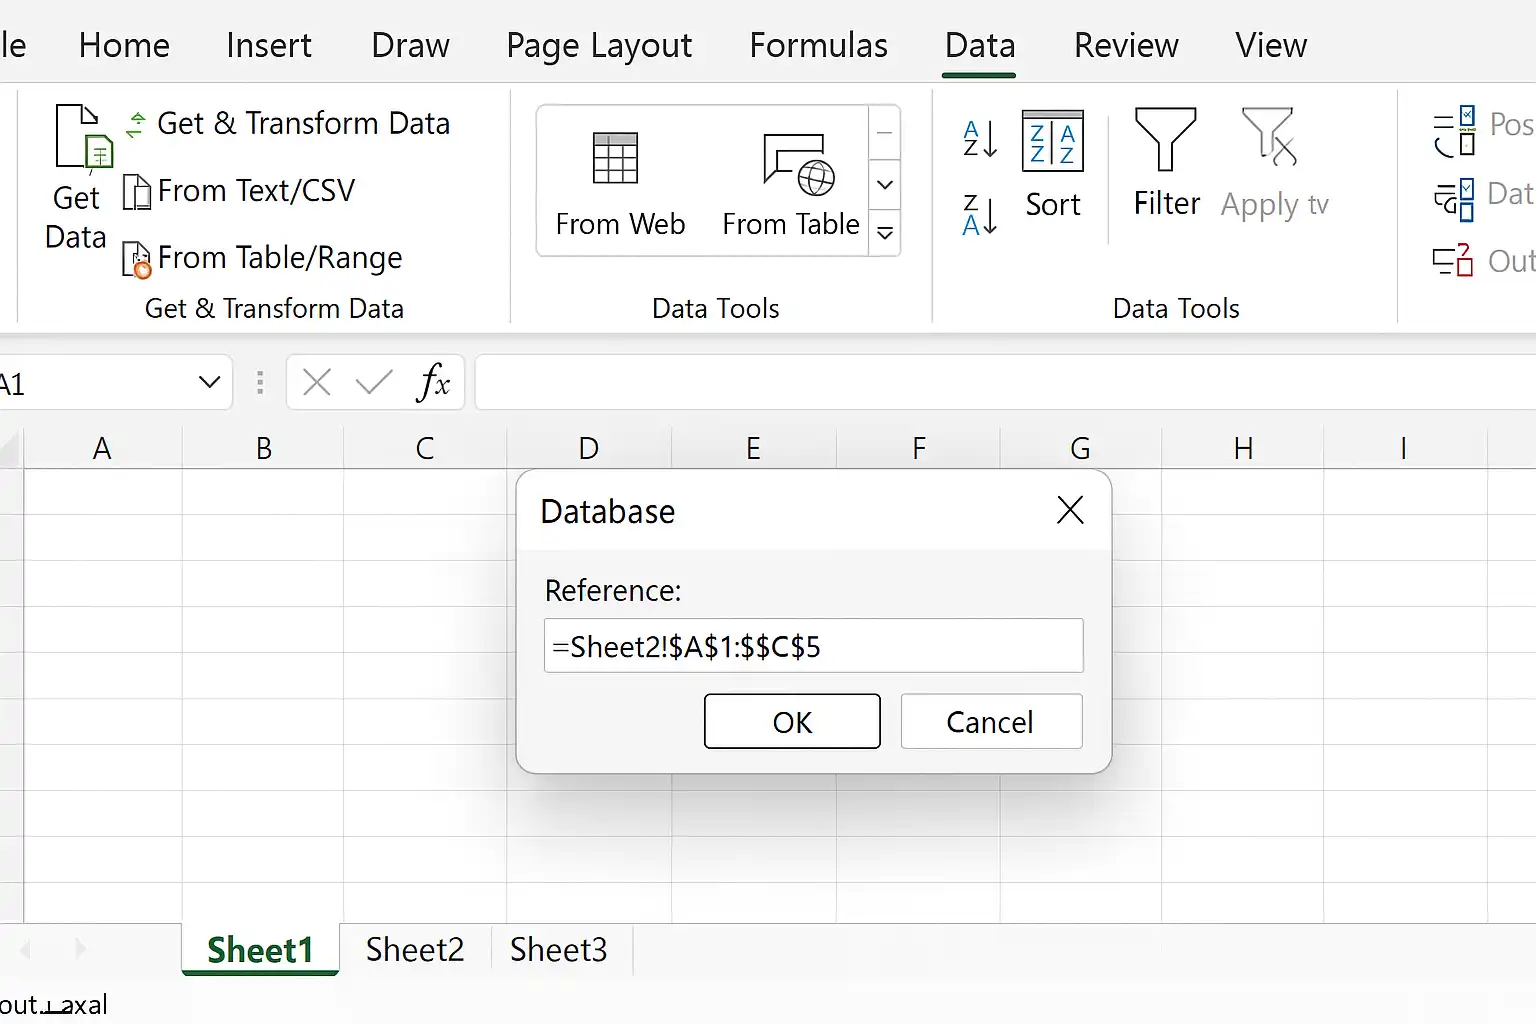Click the From Web icon
Image resolution: width=1536 pixels, height=1024 pixels.
tap(615, 158)
